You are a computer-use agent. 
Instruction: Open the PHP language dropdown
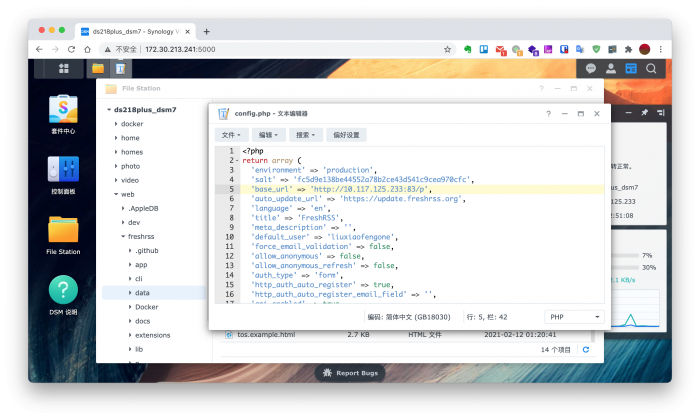click(x=570, y=317)
